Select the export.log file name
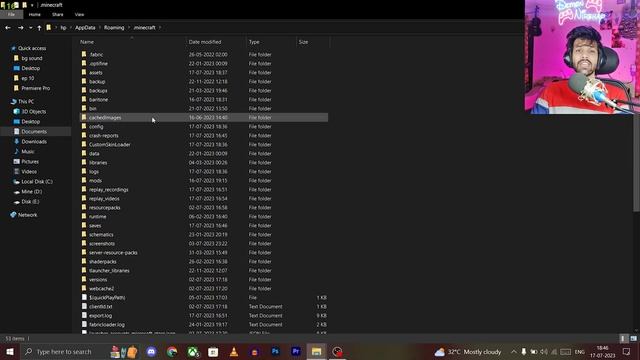Viewport: 640px width, 360px height. [x=100, y=316]
